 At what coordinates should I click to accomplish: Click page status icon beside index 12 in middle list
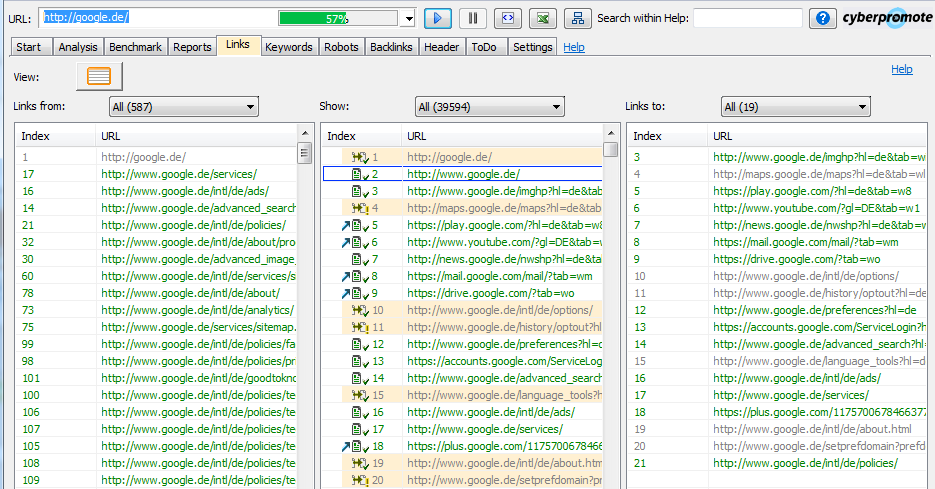click(360, 344)
